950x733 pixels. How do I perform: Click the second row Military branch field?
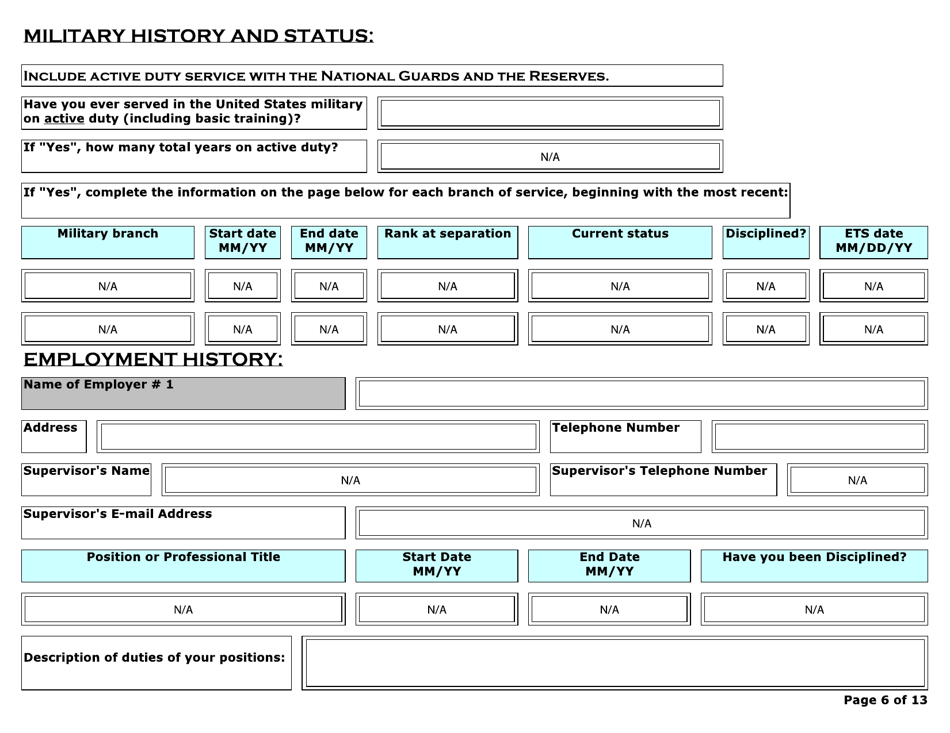[108, 329]
